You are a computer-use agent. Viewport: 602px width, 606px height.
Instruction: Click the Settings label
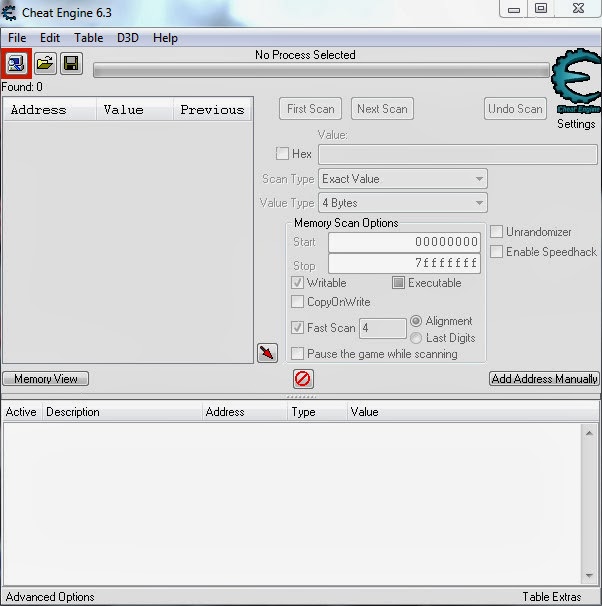(x=576, y=124)
